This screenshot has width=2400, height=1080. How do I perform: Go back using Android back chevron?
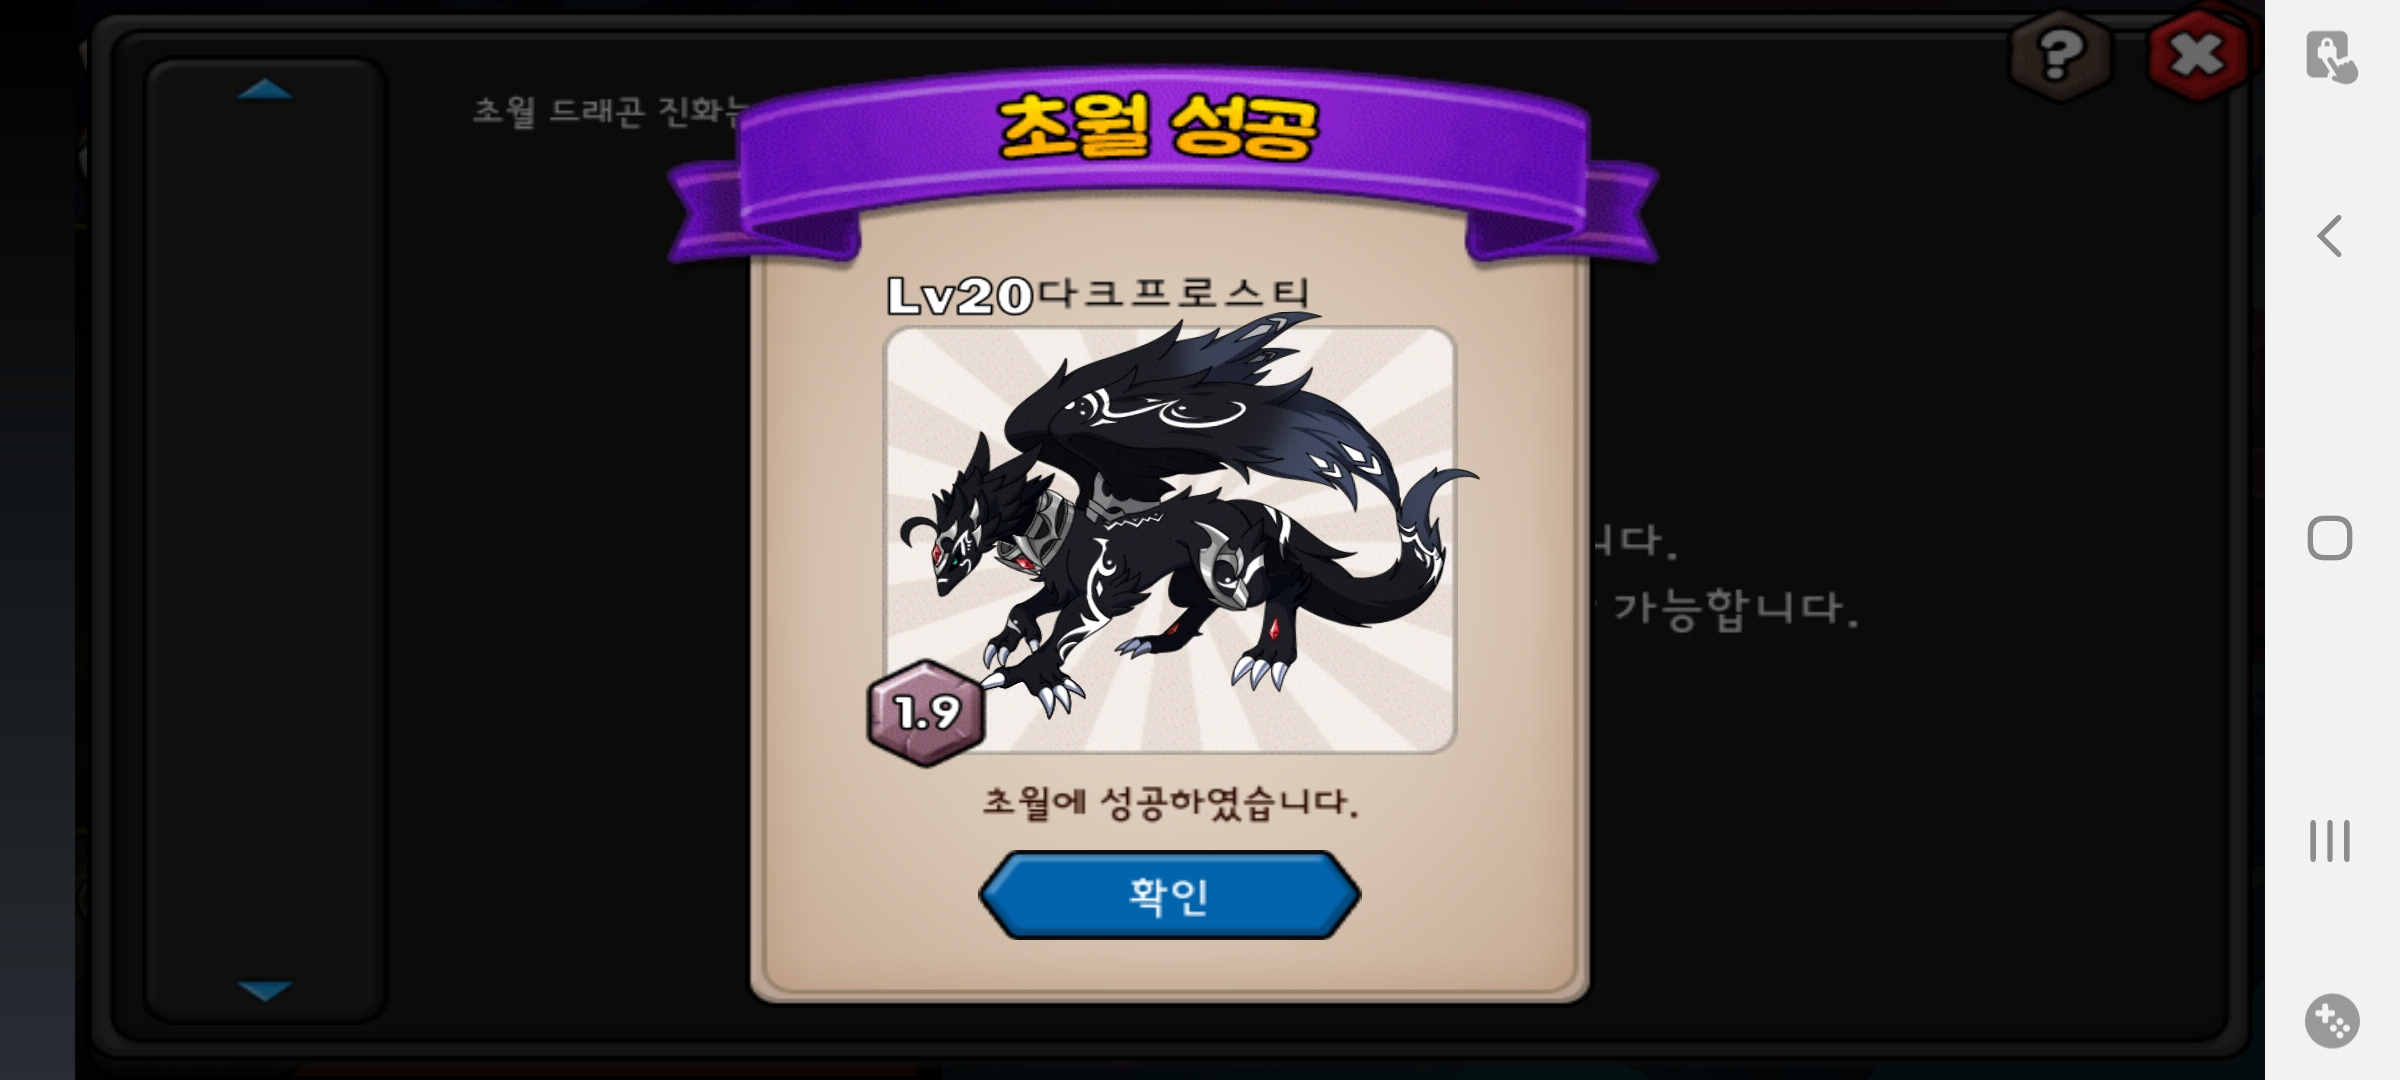[2330, 237]
